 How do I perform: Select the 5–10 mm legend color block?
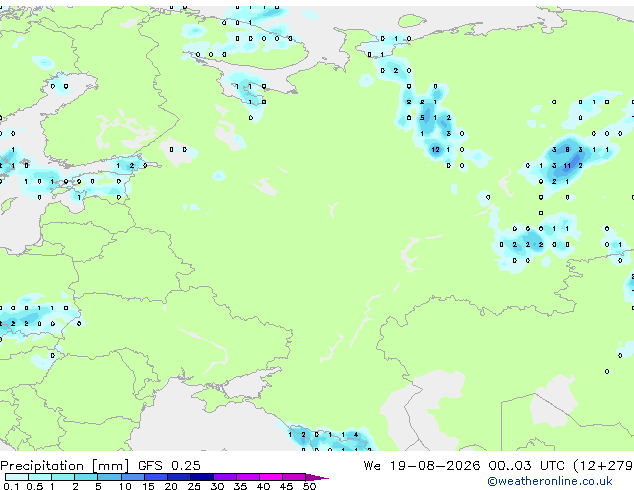(x=110, y=477)
